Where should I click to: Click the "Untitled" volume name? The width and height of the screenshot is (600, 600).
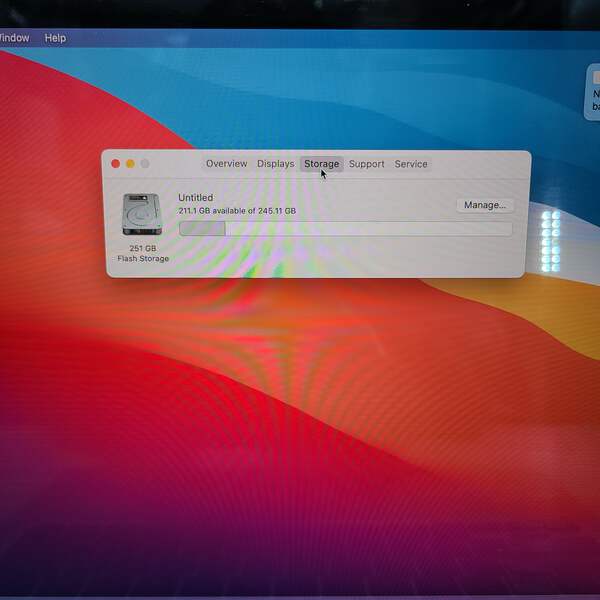click(x=196, y=197)
